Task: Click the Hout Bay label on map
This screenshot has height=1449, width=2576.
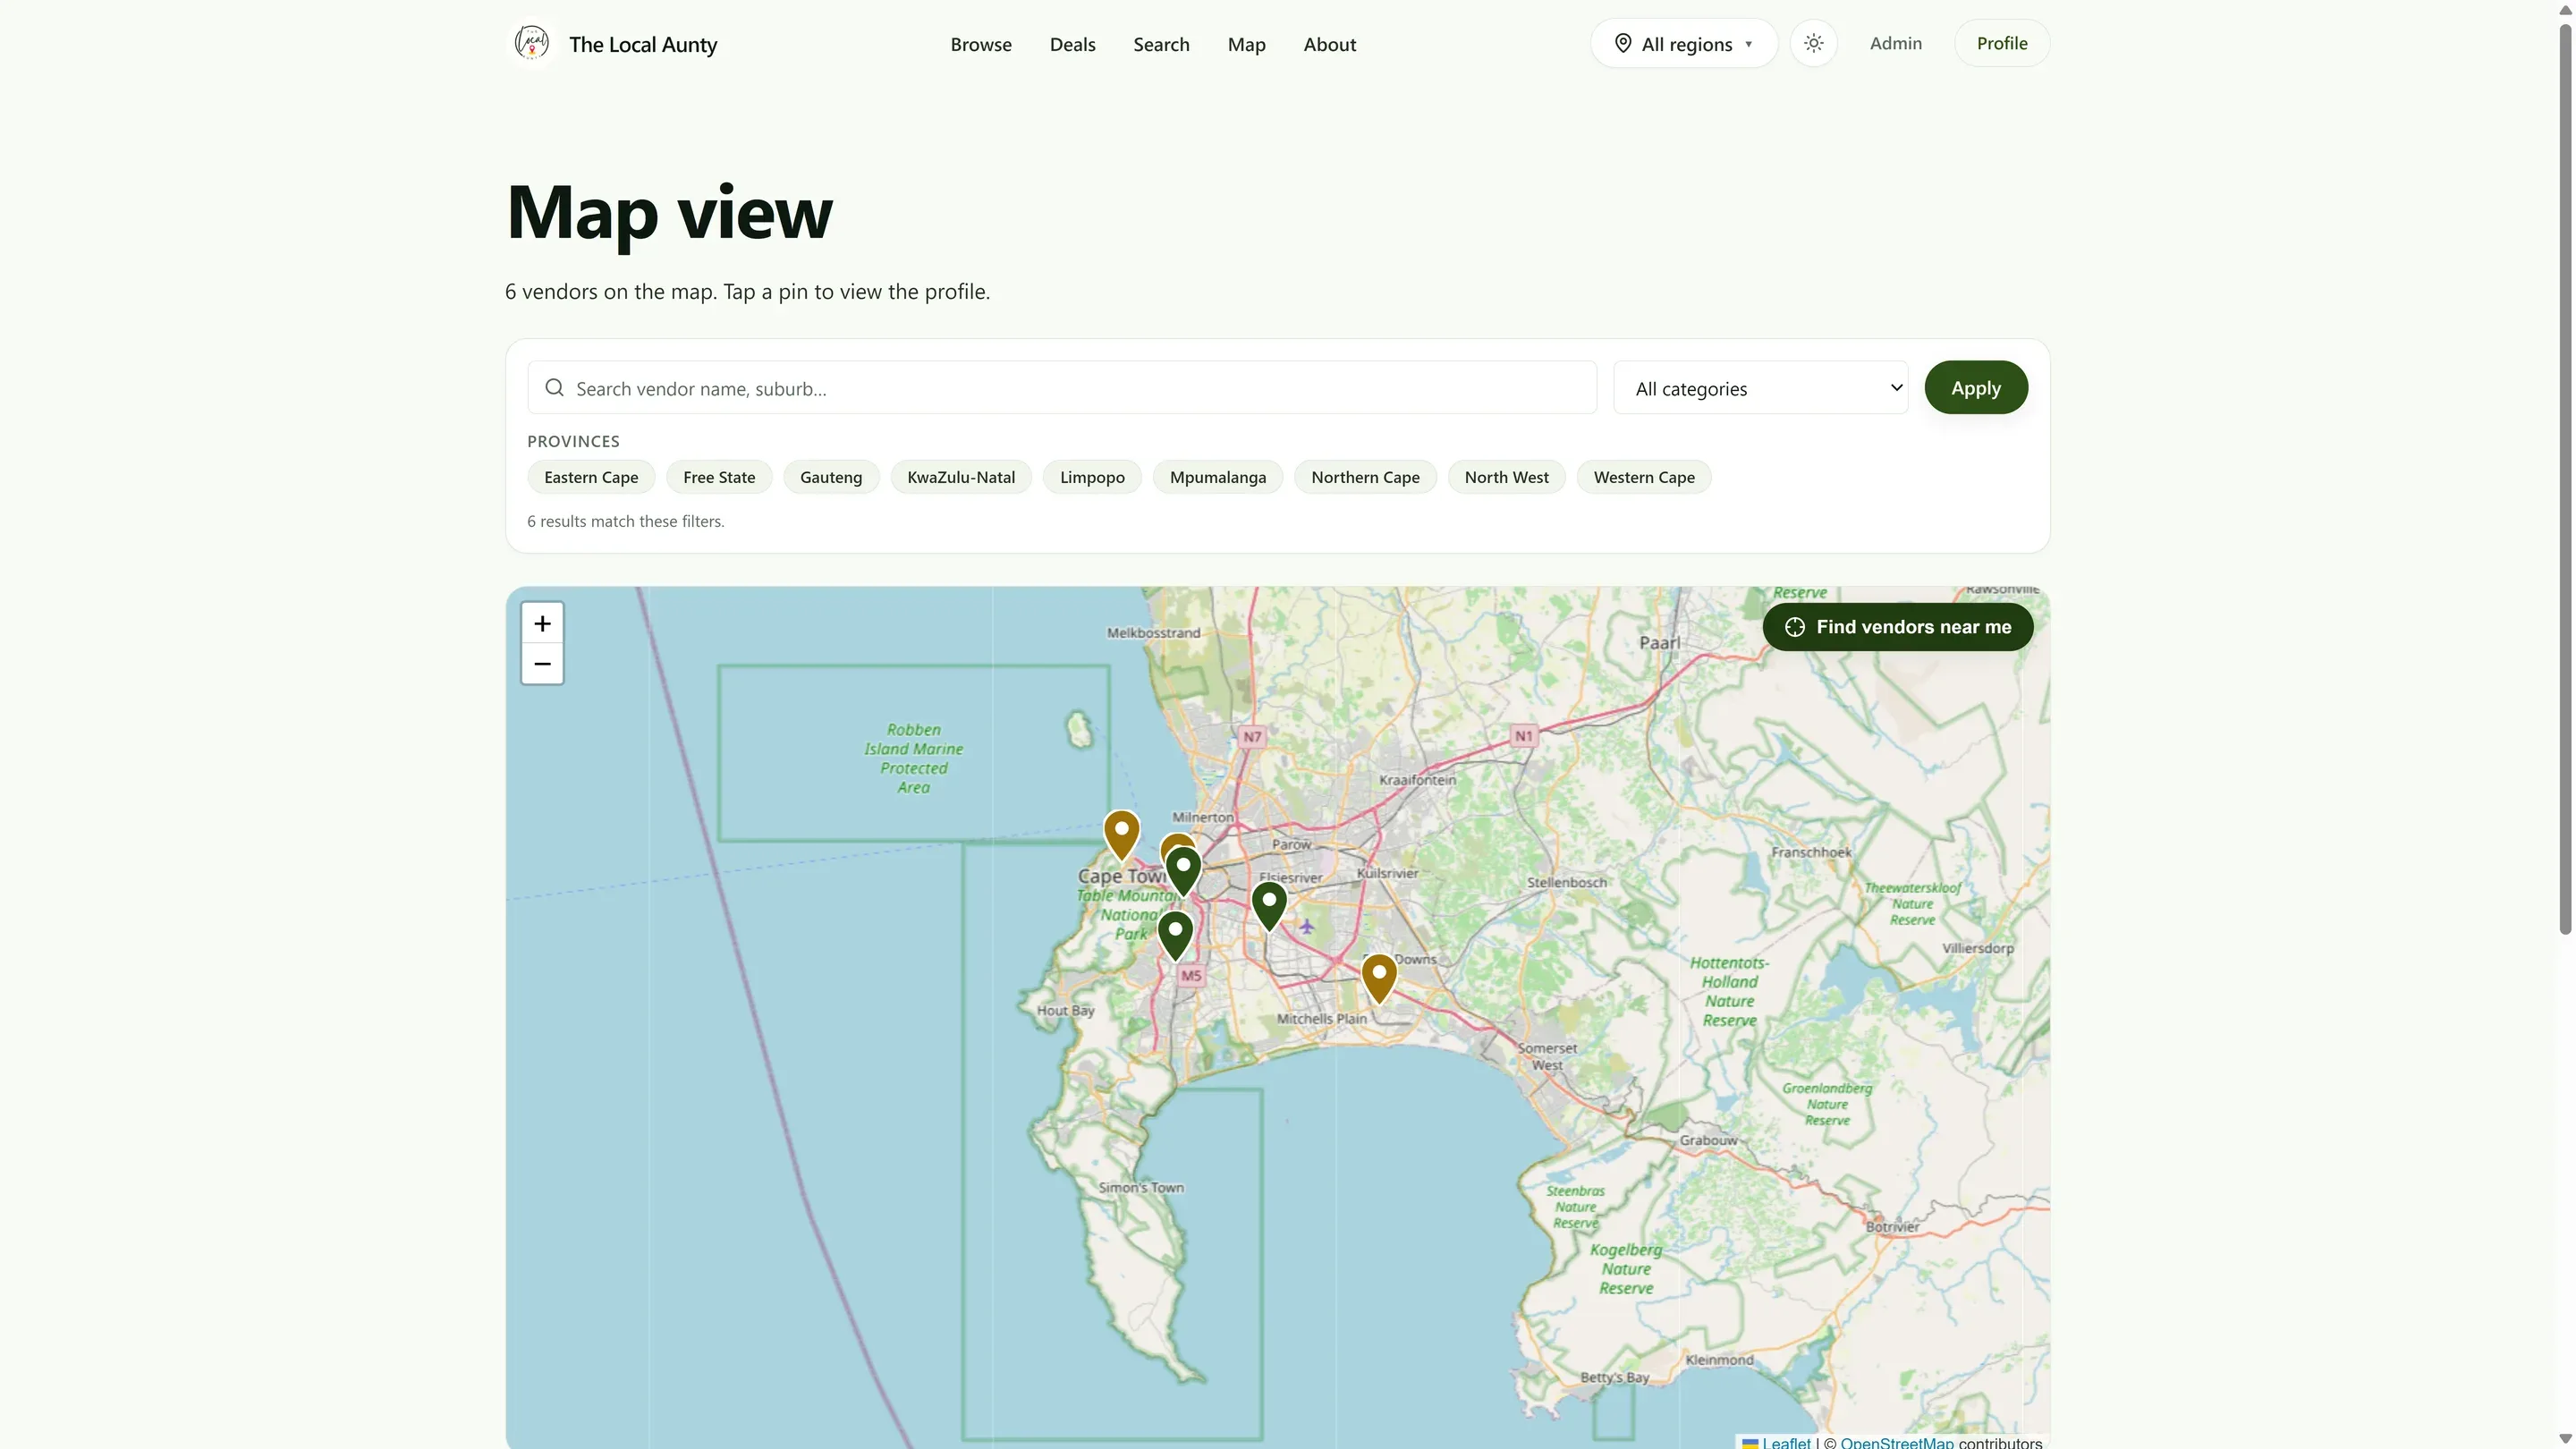Action: (1065, 1010)
